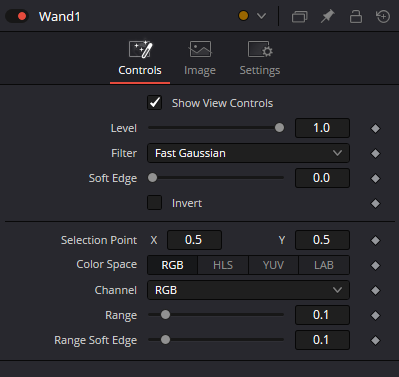The width and height of the screenshot is (399, 377).
Task: Click the Level label
Action: pos(124,128)
